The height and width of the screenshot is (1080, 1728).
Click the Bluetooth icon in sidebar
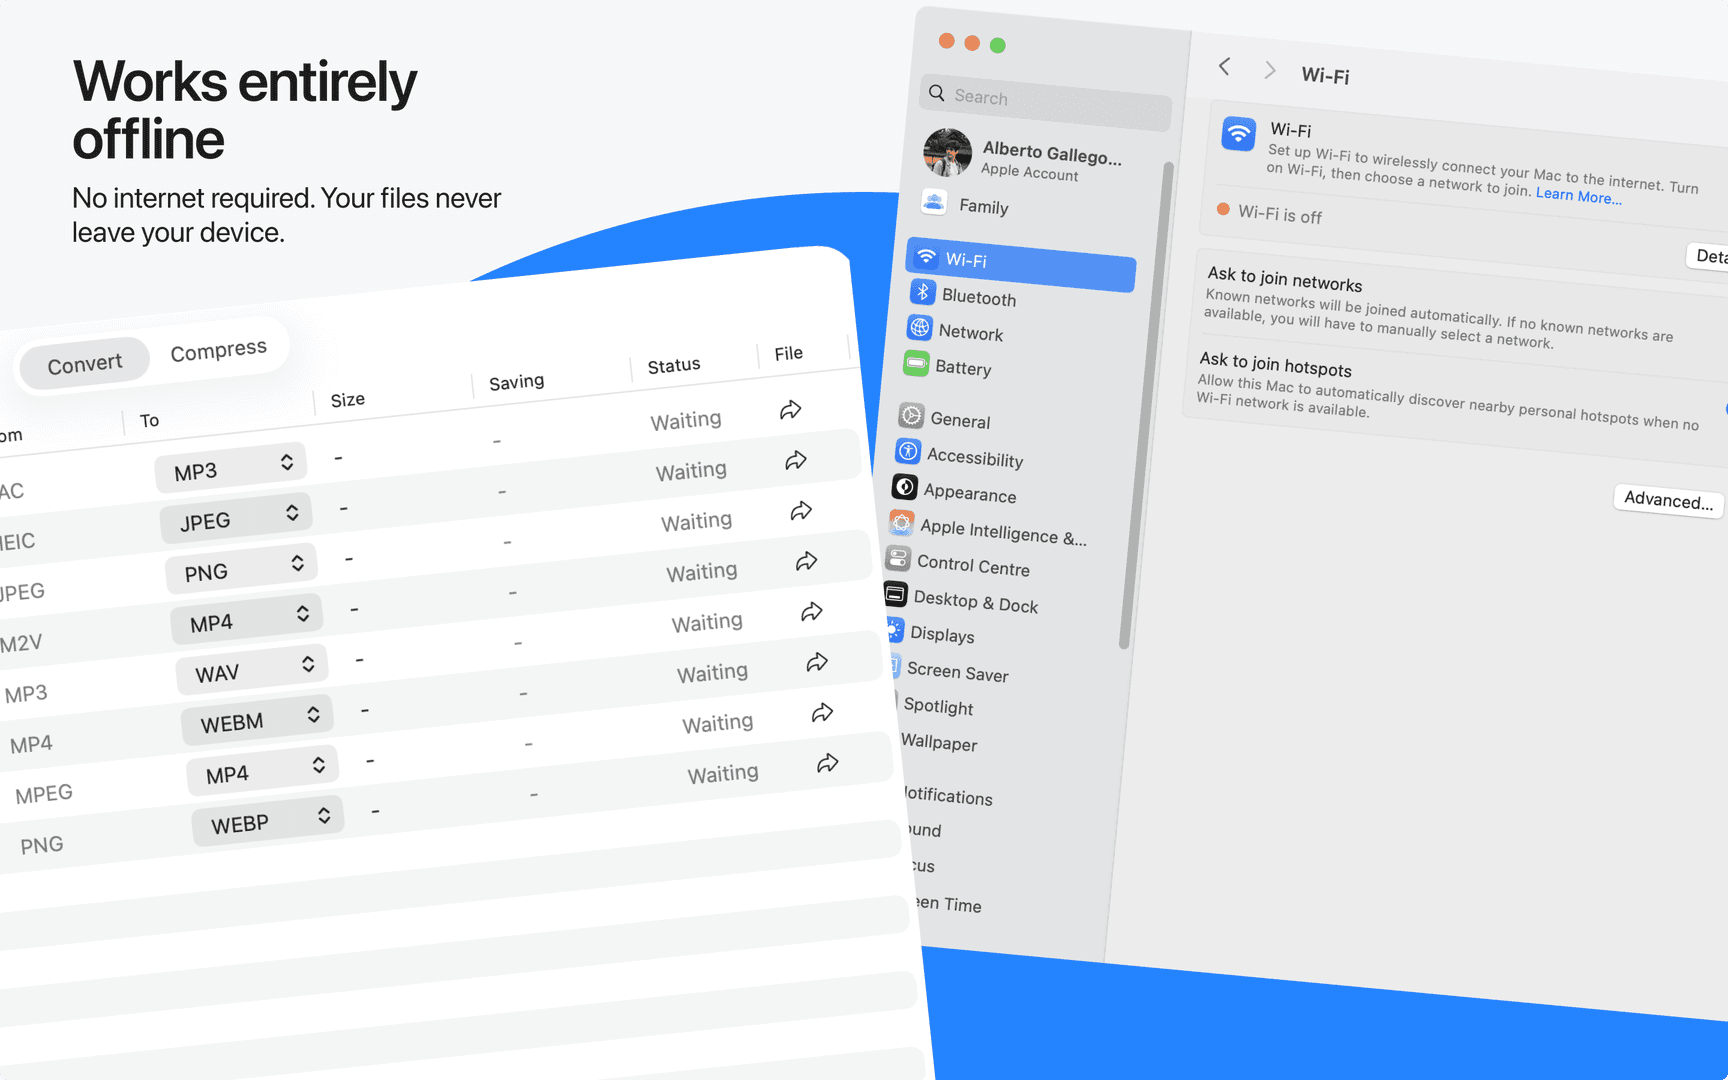click(x=923, y=292)
